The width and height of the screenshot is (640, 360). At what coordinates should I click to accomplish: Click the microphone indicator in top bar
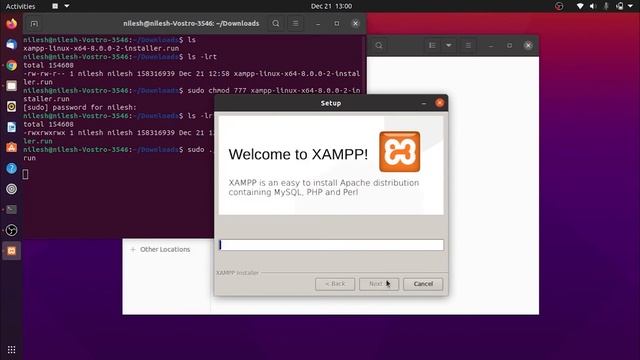(606, 6)
